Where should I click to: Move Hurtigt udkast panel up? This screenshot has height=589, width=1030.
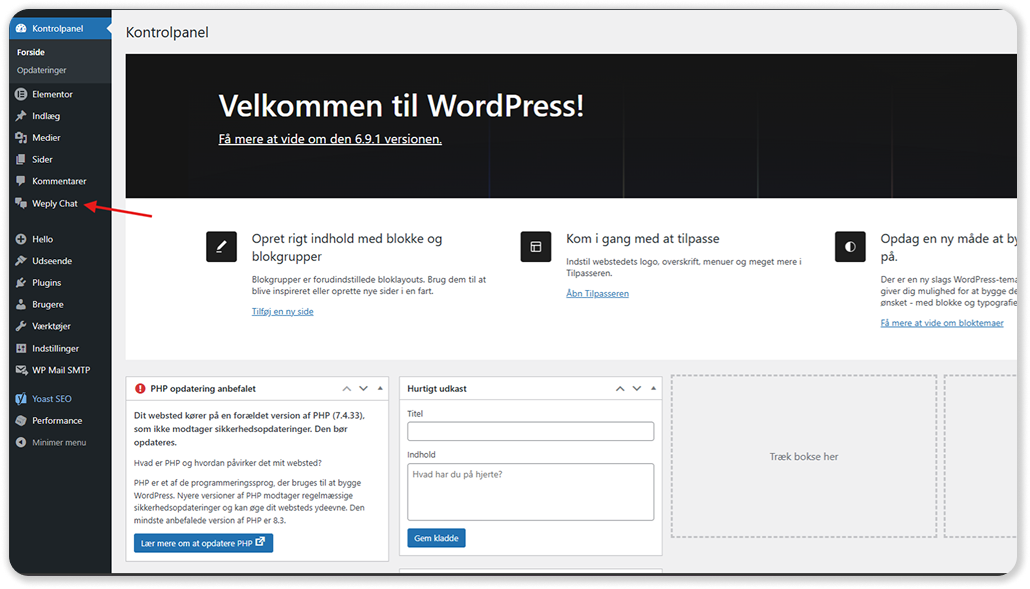point(619,389)
